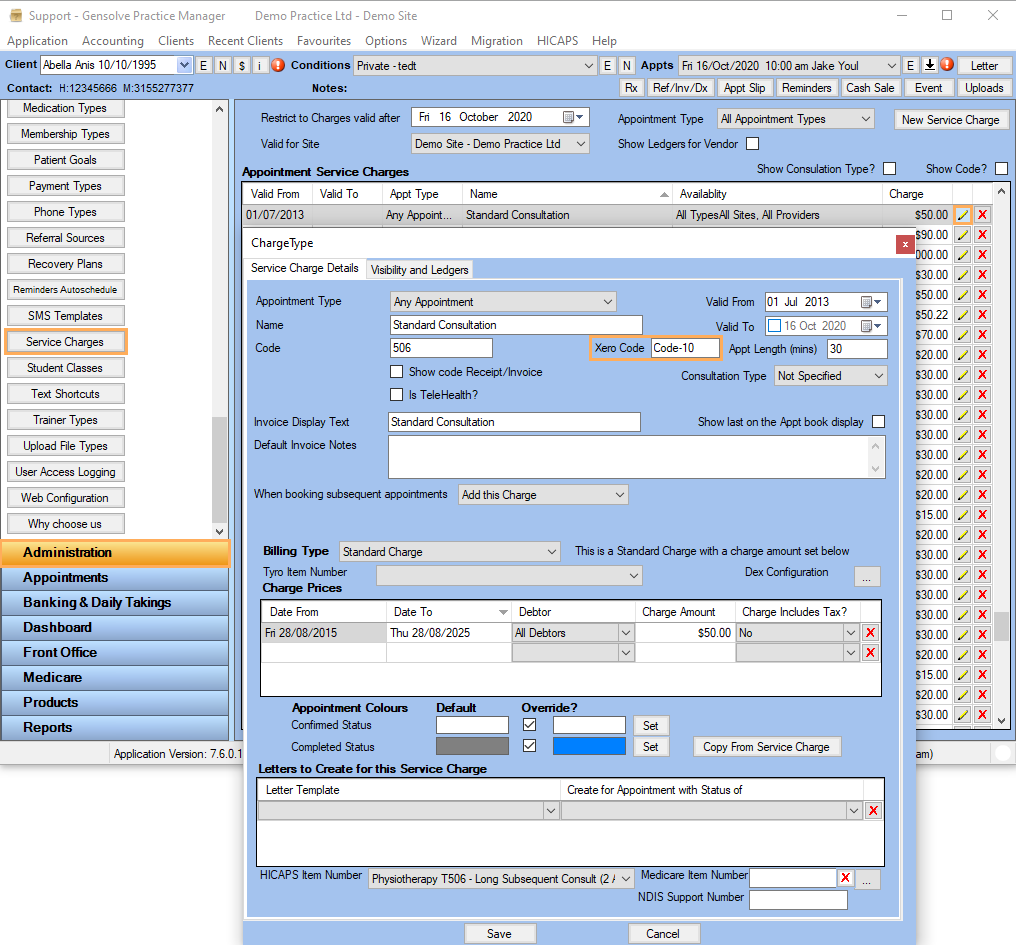Open the Accounting menu
This screenshot has width=1016, height=945.
(113, 41)
